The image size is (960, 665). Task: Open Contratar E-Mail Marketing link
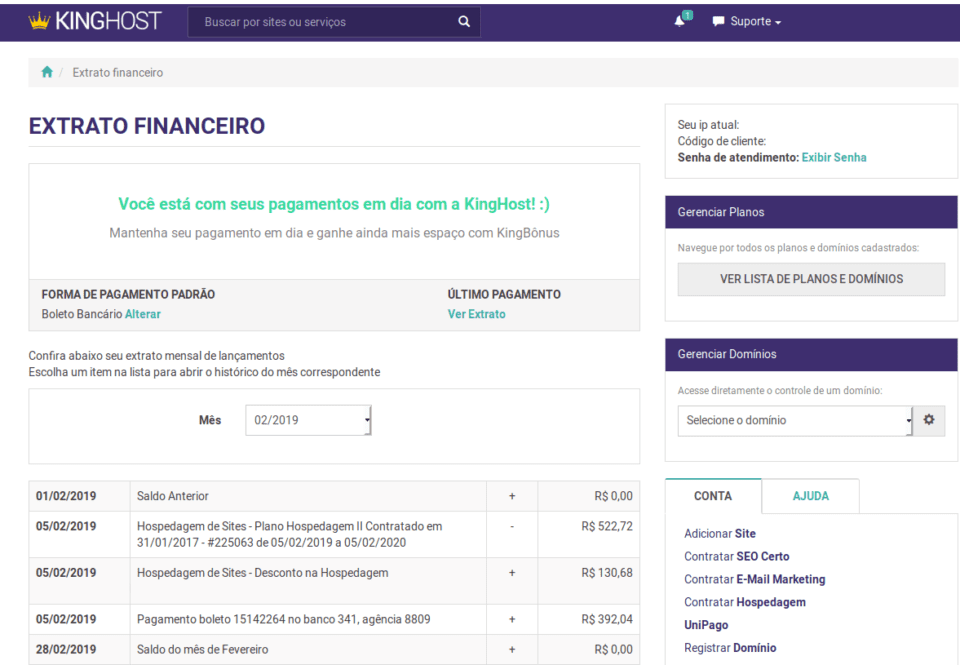tap(754, 579)
